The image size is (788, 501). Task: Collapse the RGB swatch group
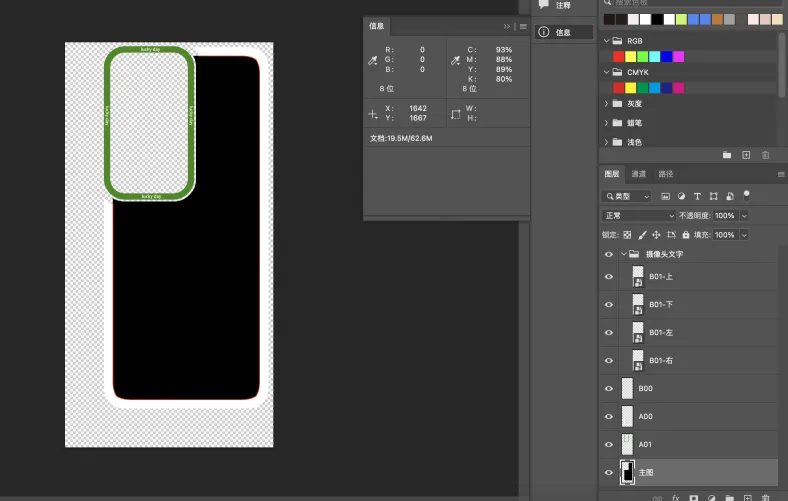[606, 41]
